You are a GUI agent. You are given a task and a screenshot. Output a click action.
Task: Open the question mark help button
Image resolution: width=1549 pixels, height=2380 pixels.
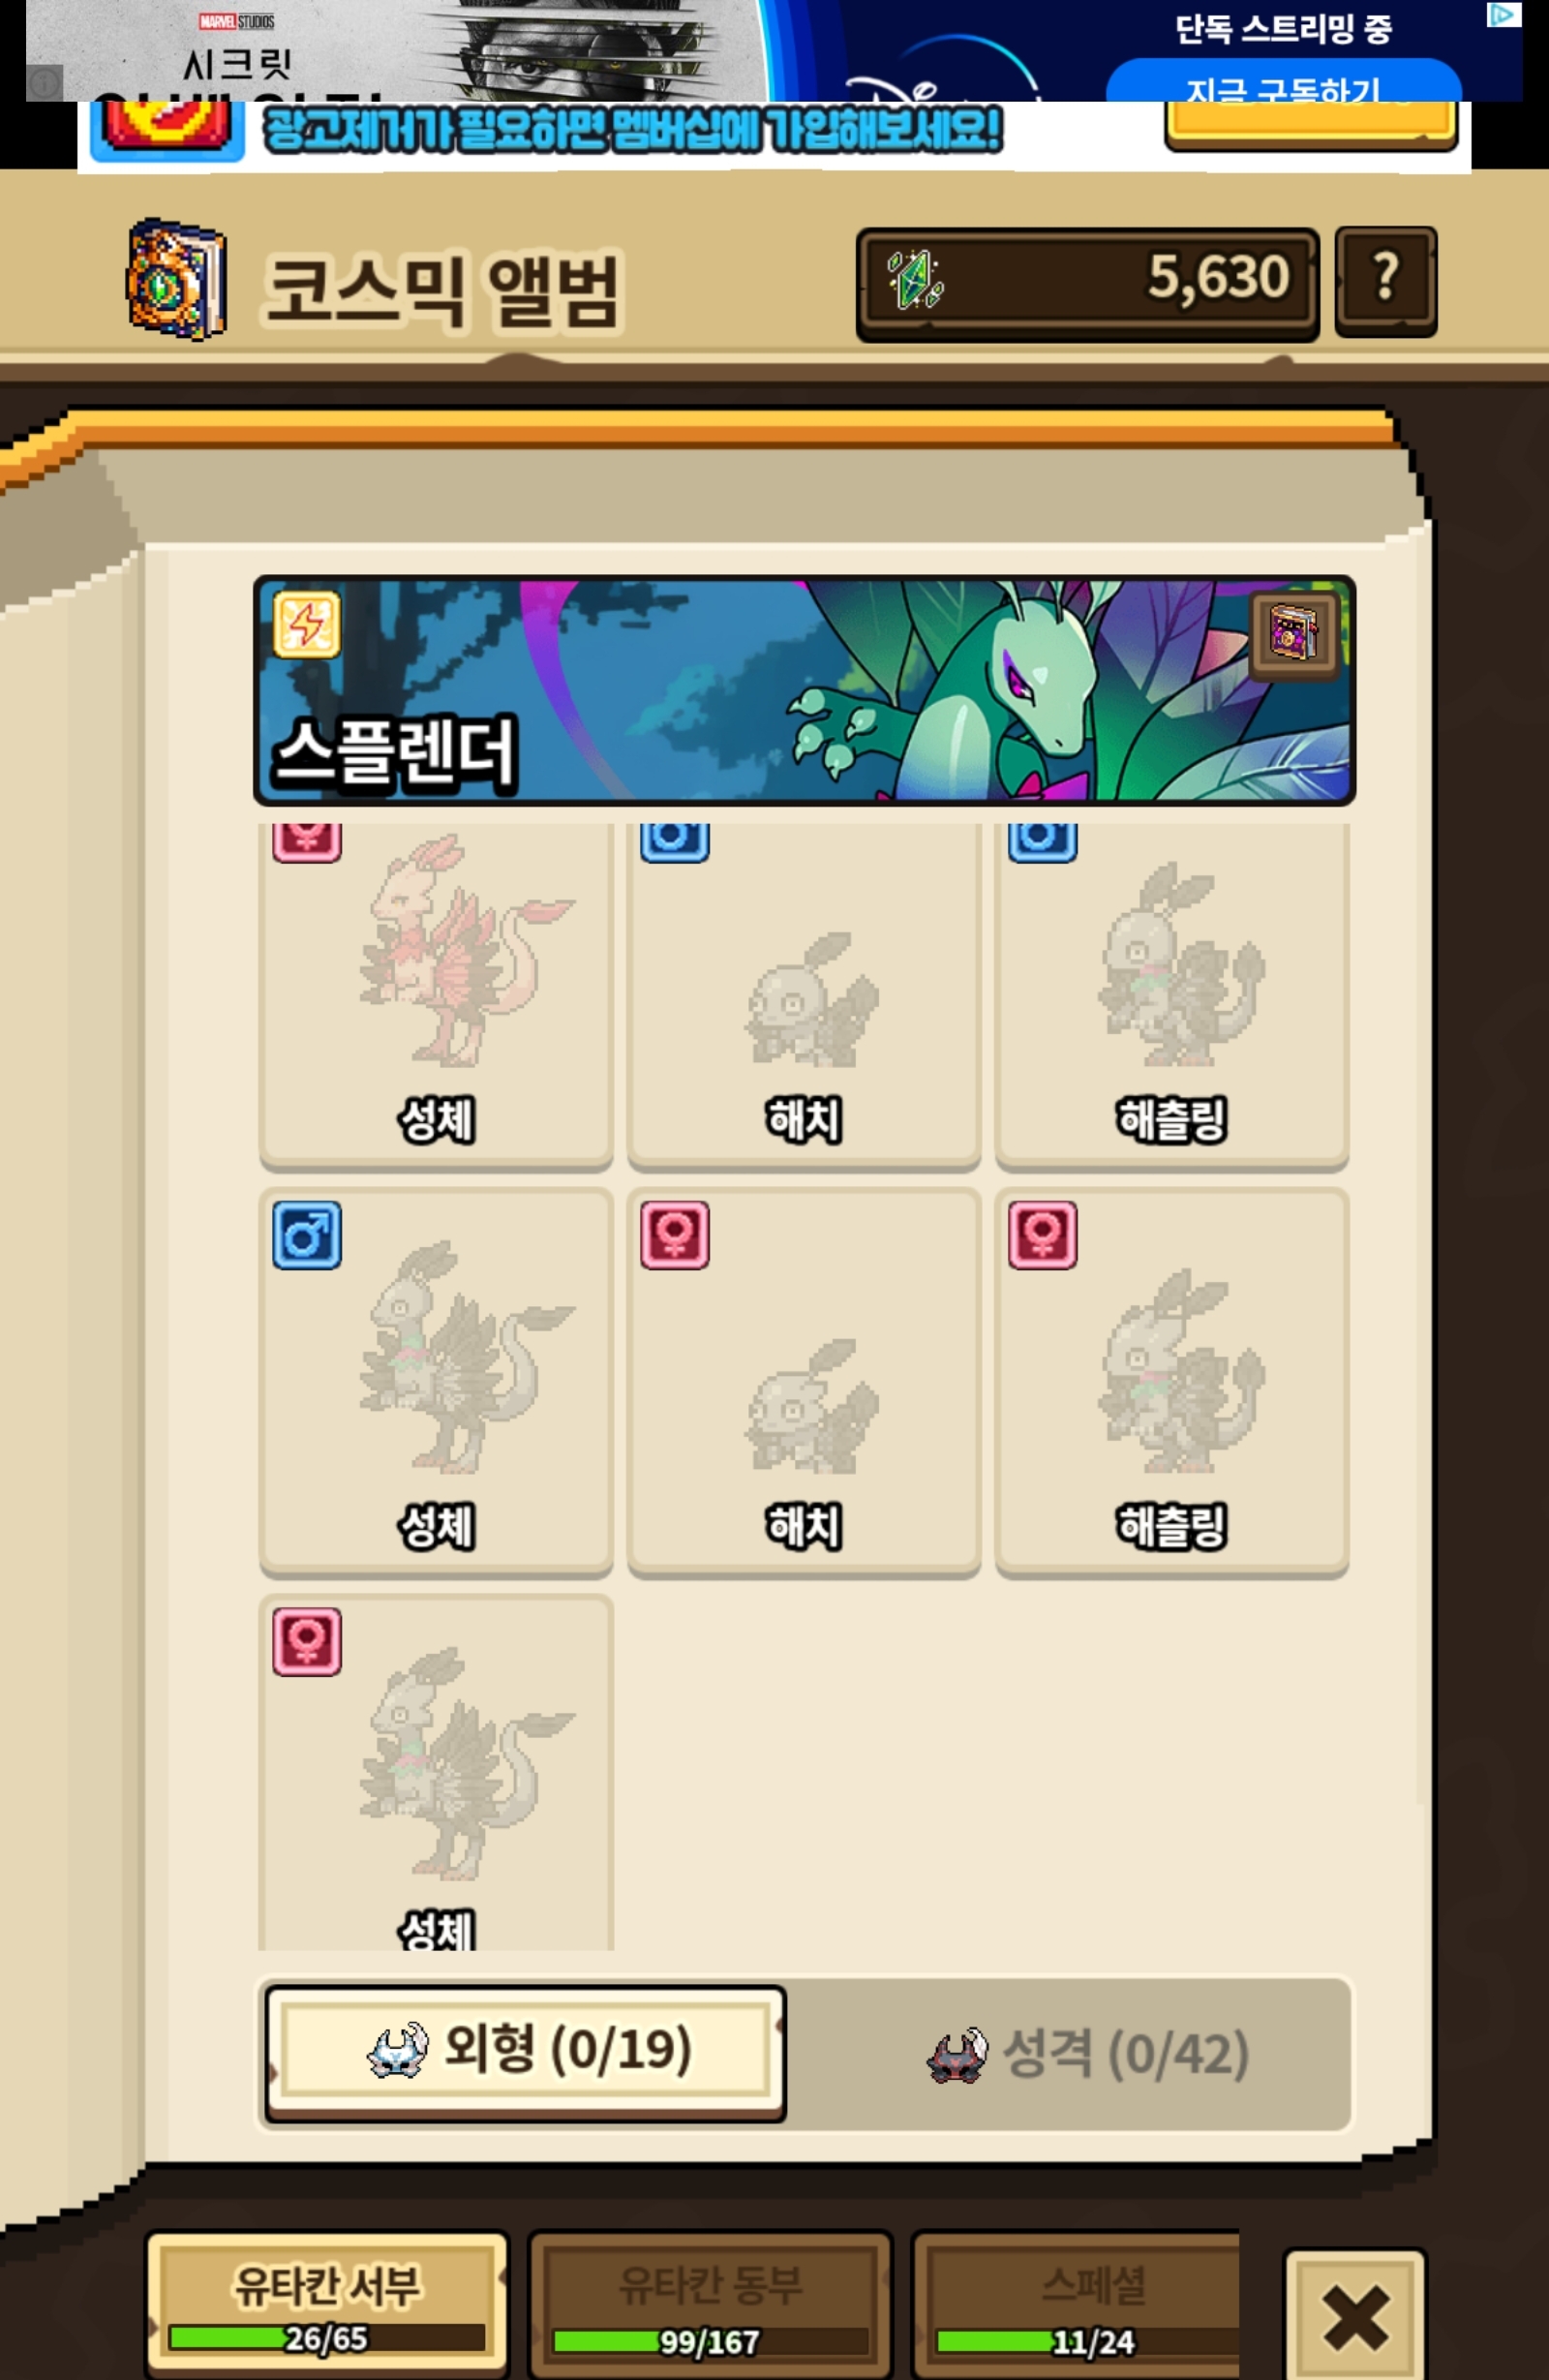pos(1385,281)
